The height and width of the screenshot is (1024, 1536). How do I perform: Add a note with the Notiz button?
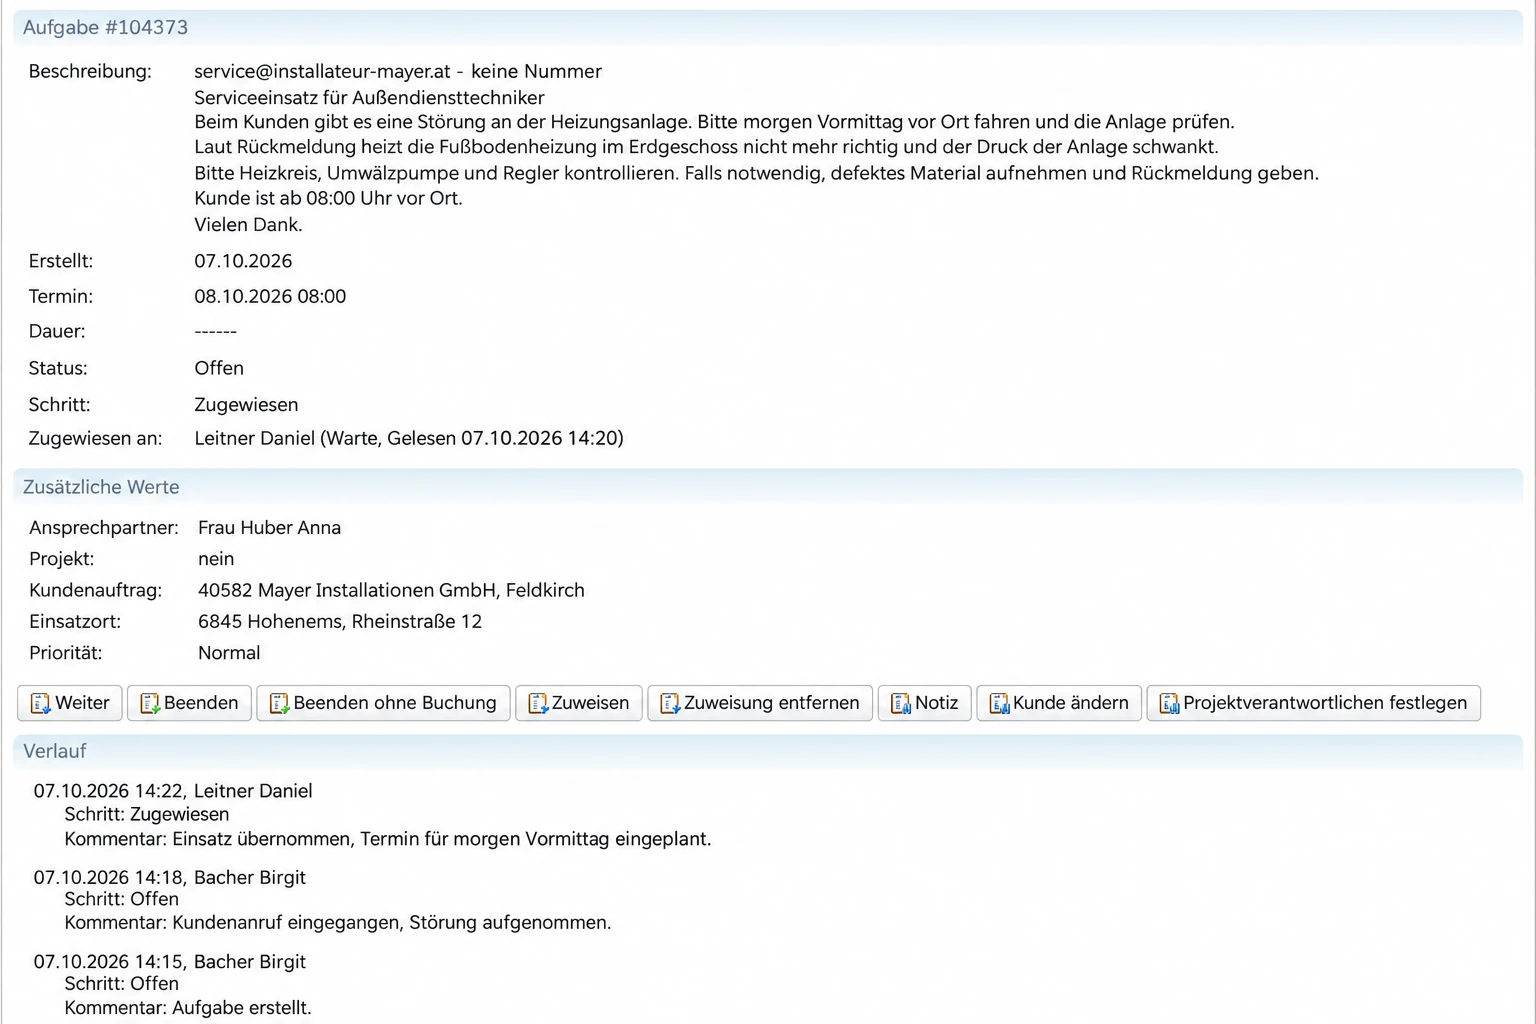click(924, 703)
